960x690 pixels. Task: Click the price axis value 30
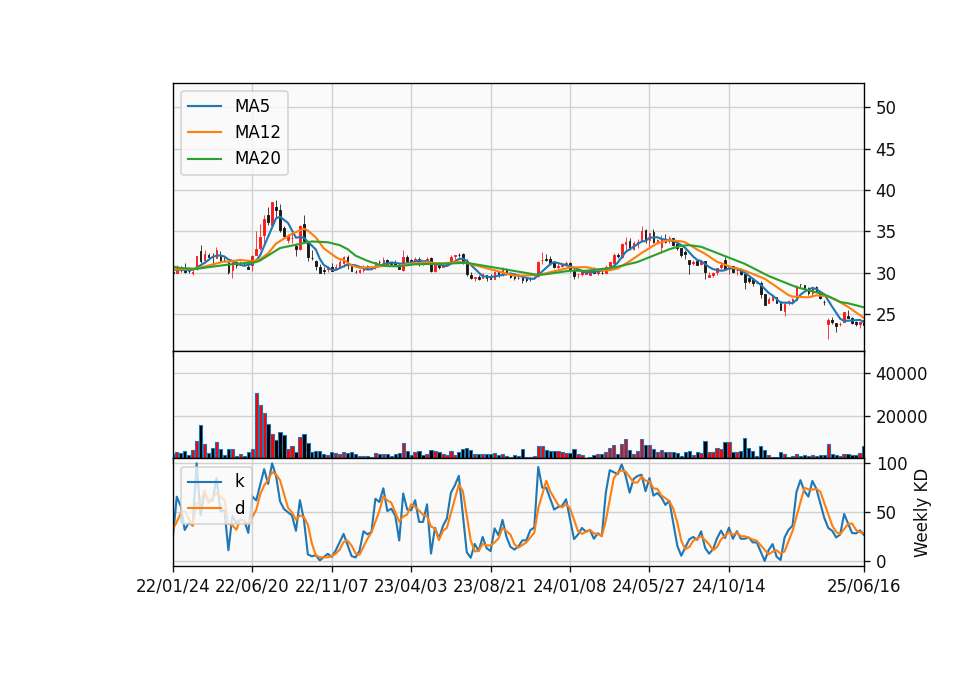tap(885, 274)
